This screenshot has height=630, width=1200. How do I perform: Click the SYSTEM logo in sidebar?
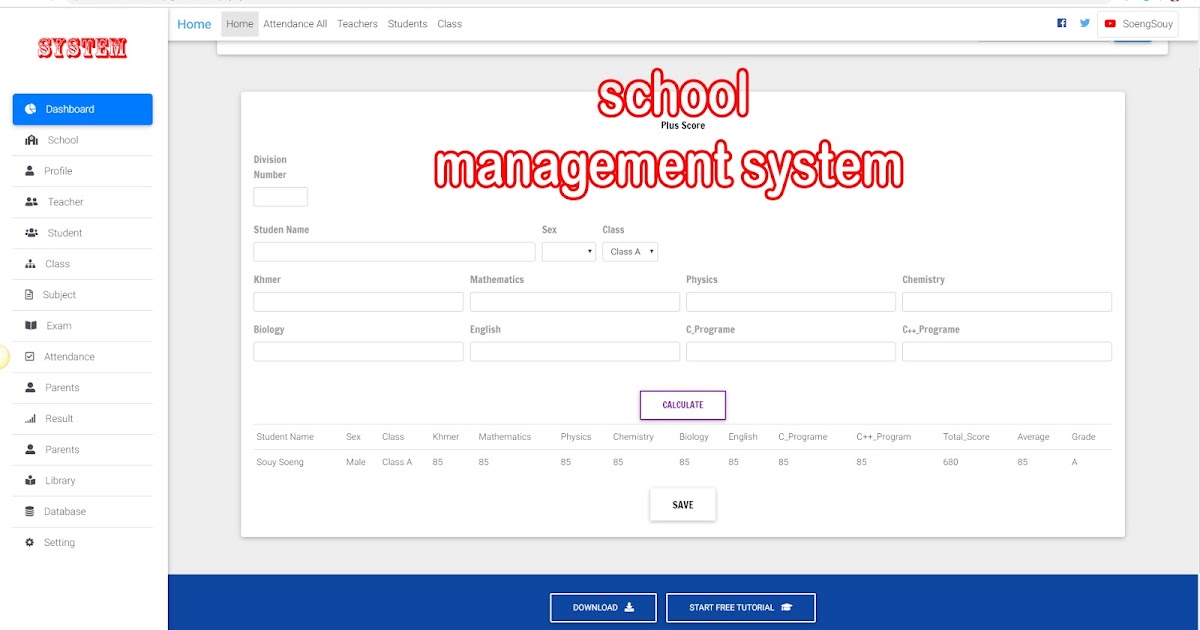(83, 48)
